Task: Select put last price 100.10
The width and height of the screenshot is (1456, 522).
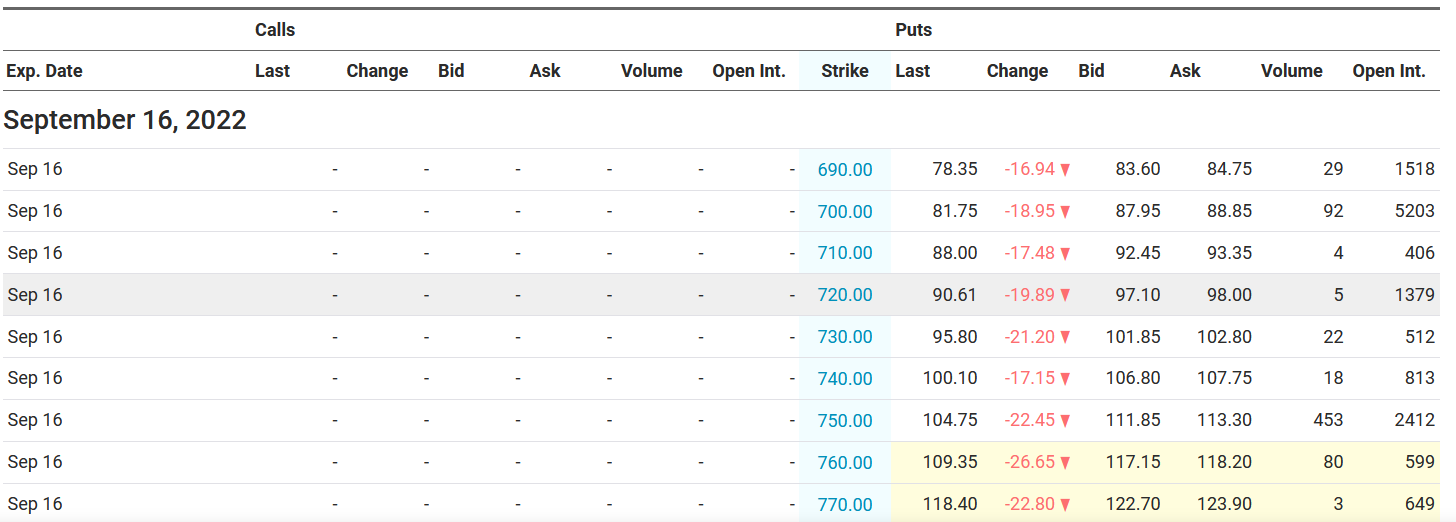Action: [950, 378]
